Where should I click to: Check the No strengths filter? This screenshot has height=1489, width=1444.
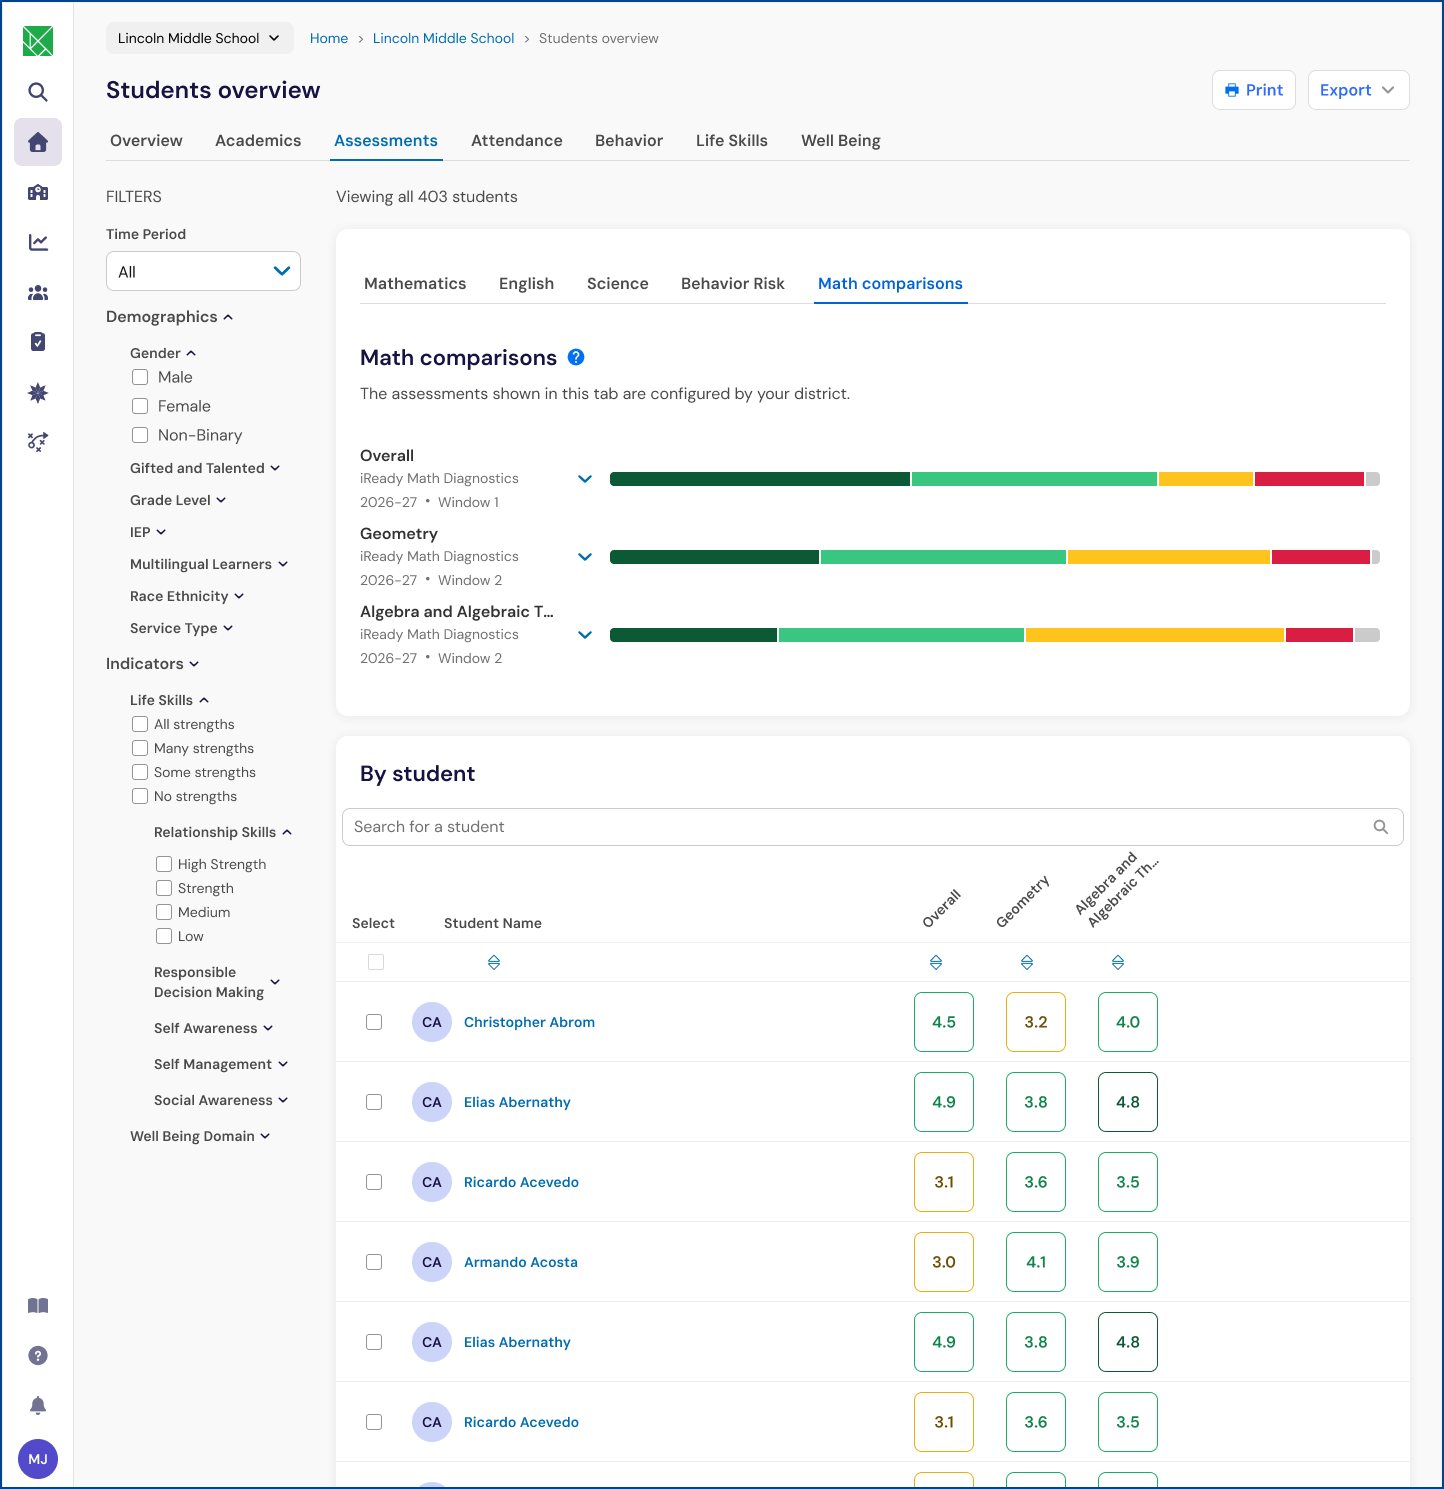(x=140, y=796)
